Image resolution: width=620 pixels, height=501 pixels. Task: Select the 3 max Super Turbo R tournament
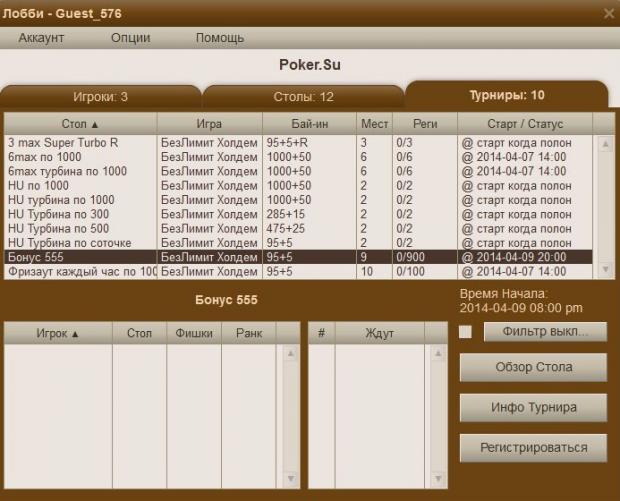[x=298, y=143]
